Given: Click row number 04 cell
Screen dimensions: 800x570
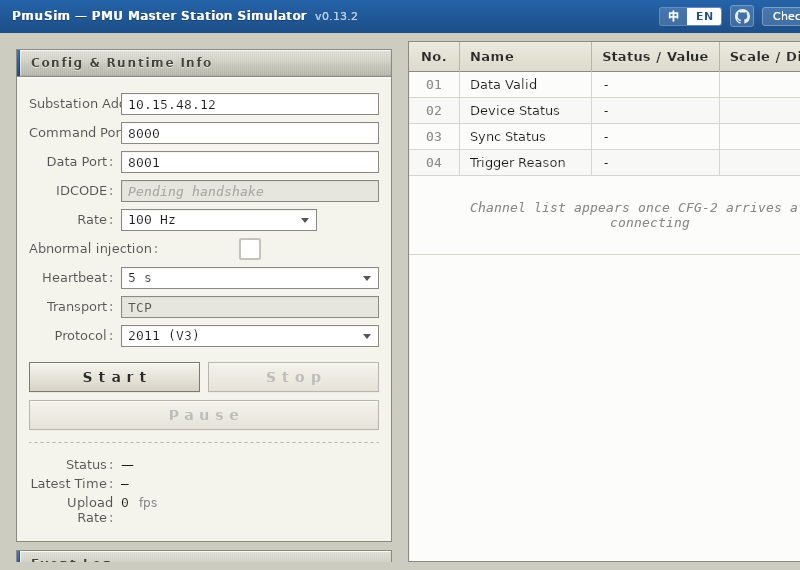Looking at the screenshot, I should coord(434,163).
